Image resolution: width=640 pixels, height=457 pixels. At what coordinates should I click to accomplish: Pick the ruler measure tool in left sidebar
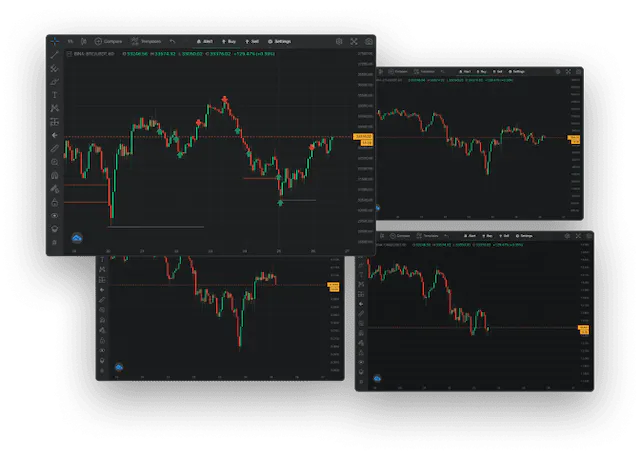[54, 148]
